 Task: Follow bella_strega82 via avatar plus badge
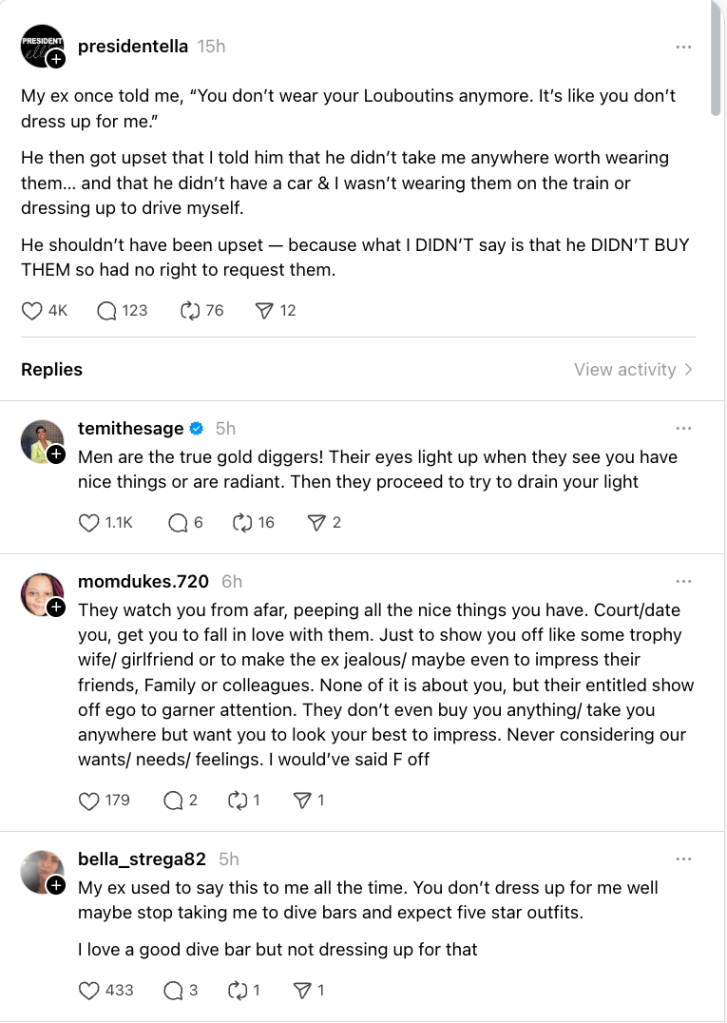tap(57, 885)
